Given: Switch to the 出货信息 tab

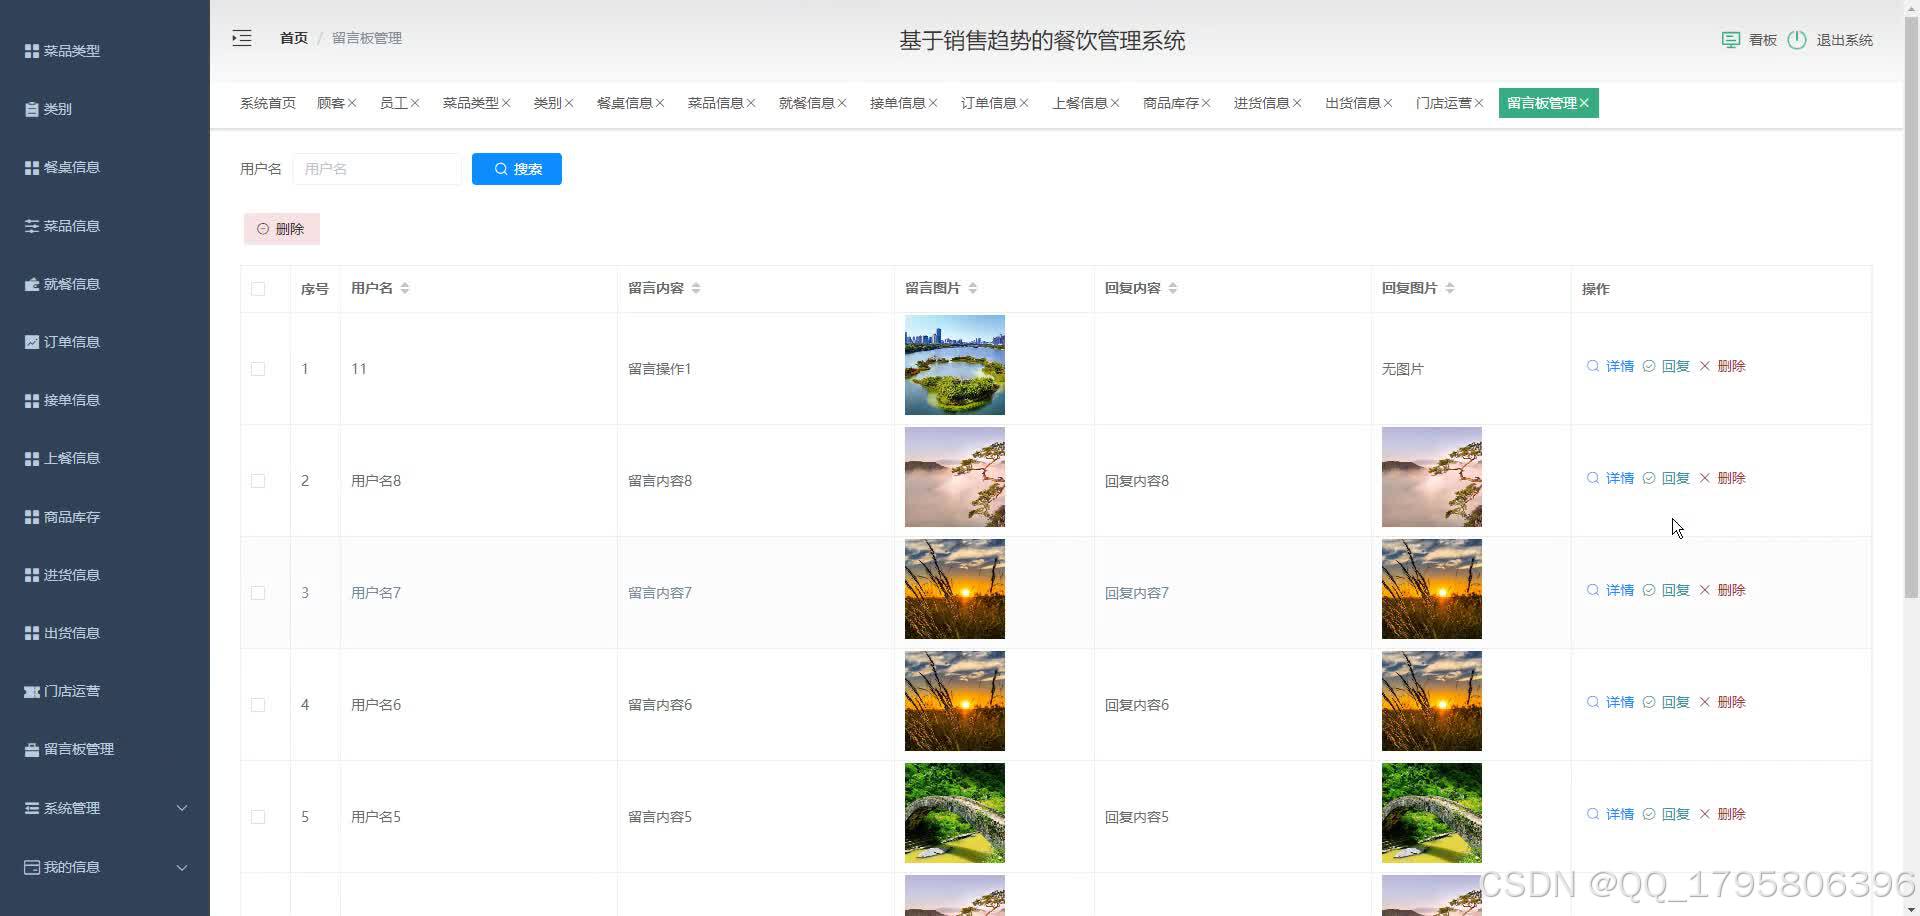Looking at the screenshot, I should pyautogui.click(x=1352, y=103).
